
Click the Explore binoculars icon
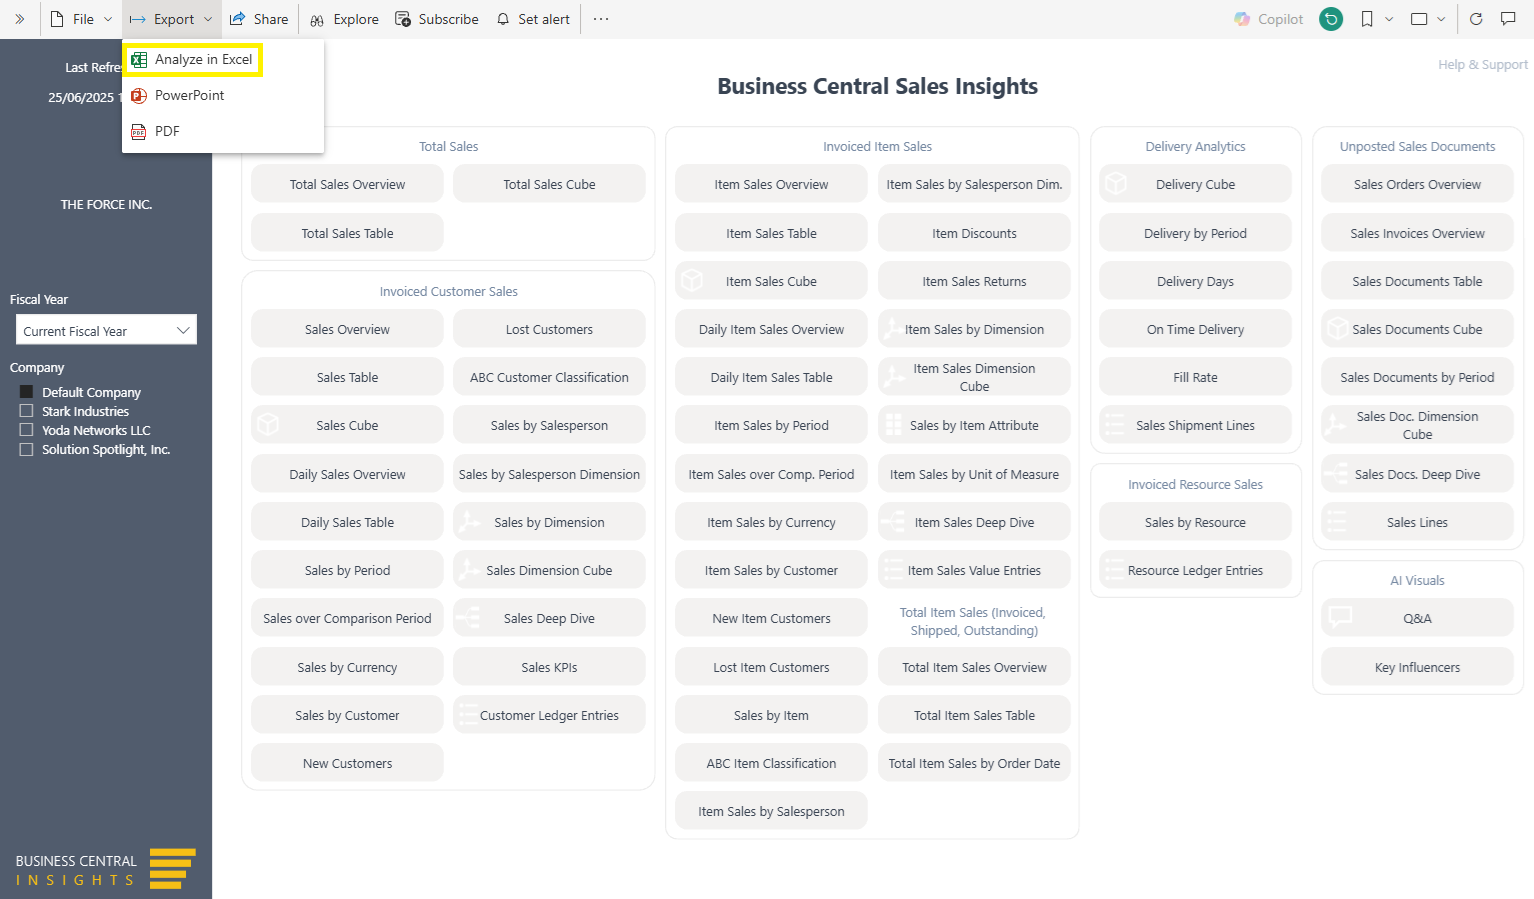(x=317, y=19)
